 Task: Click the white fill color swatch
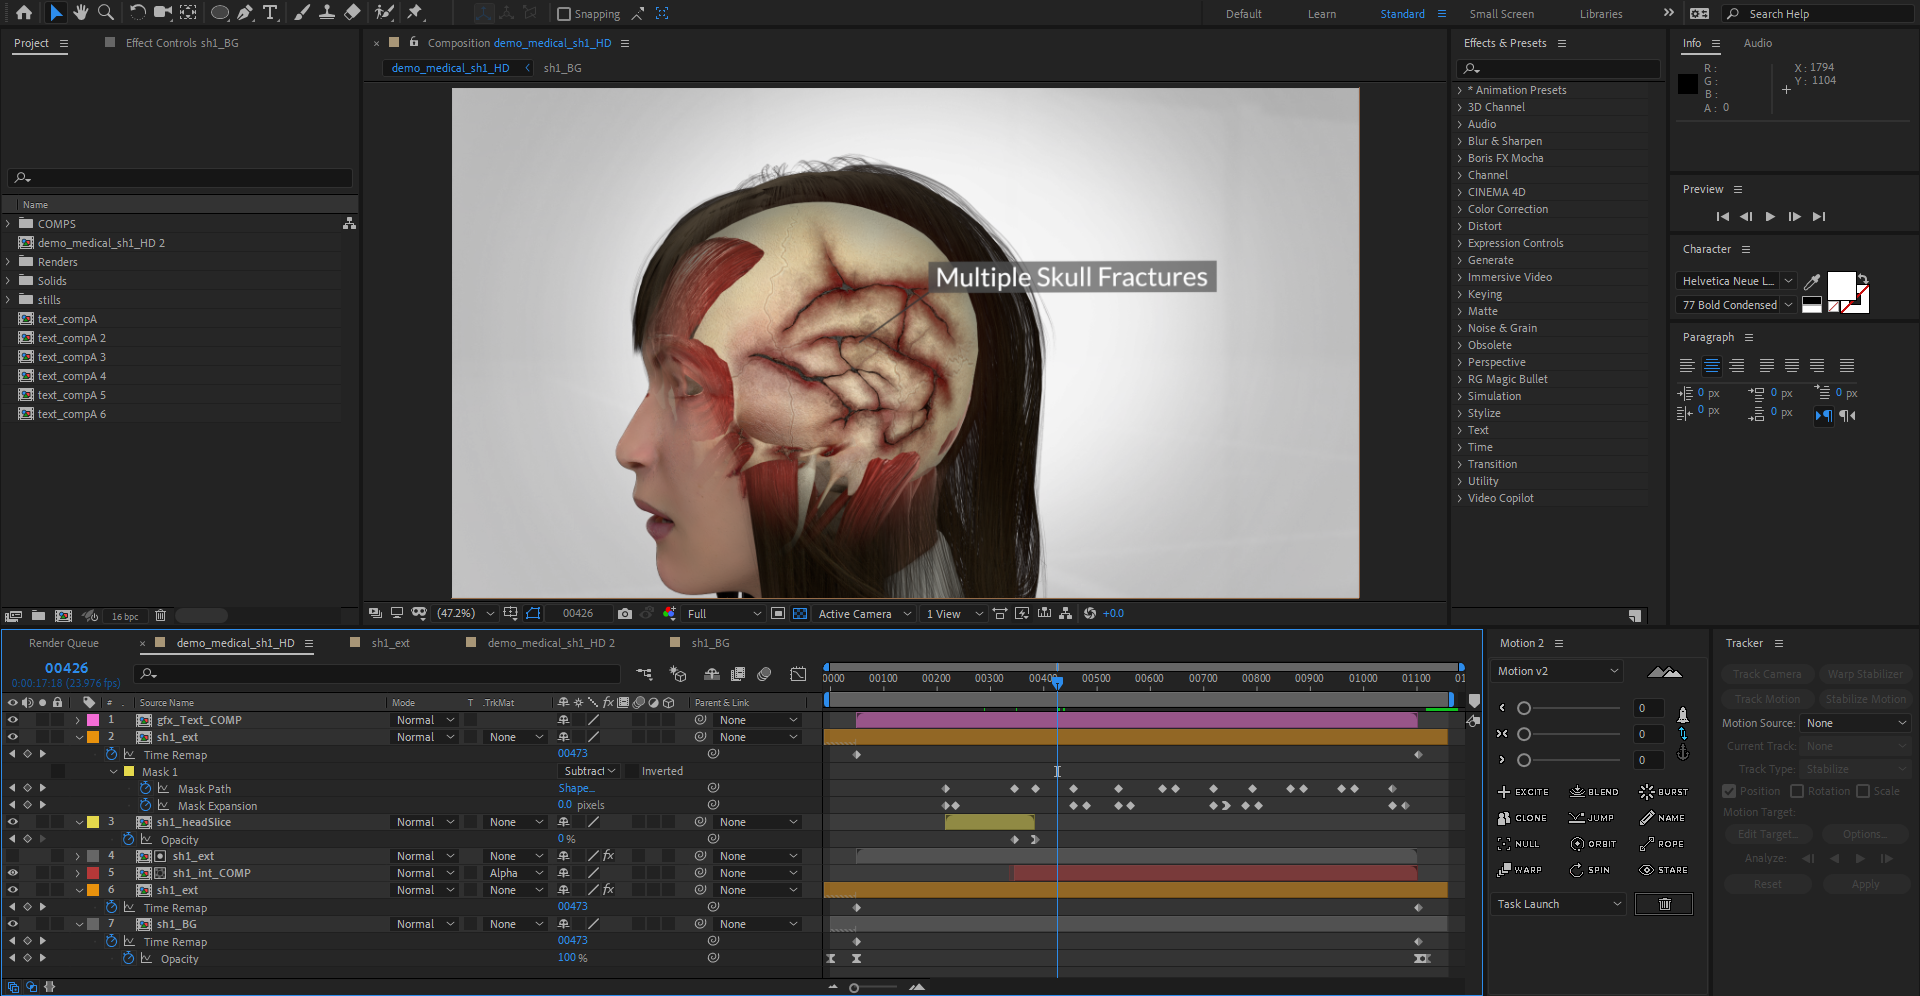tap(1840, 285)
